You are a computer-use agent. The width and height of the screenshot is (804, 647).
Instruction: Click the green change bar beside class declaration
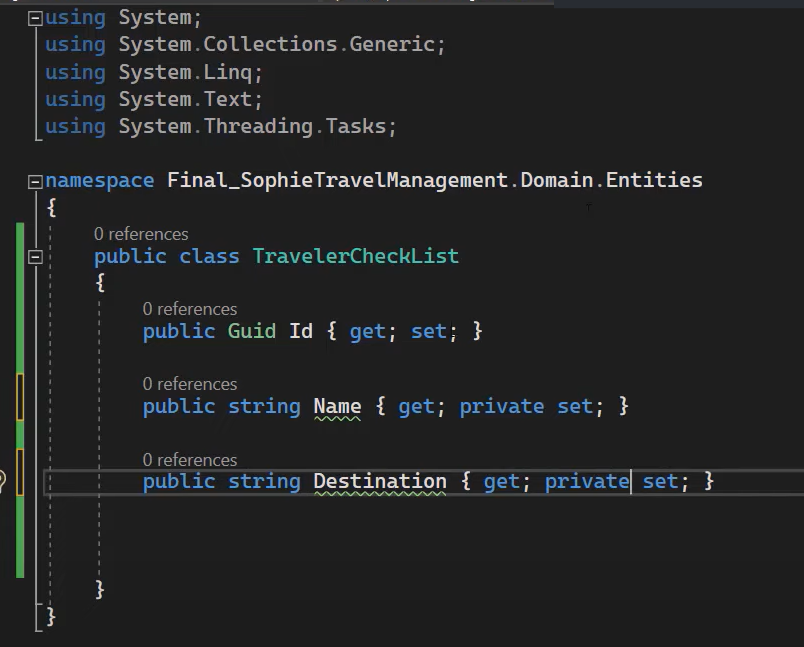pos(20,256)
